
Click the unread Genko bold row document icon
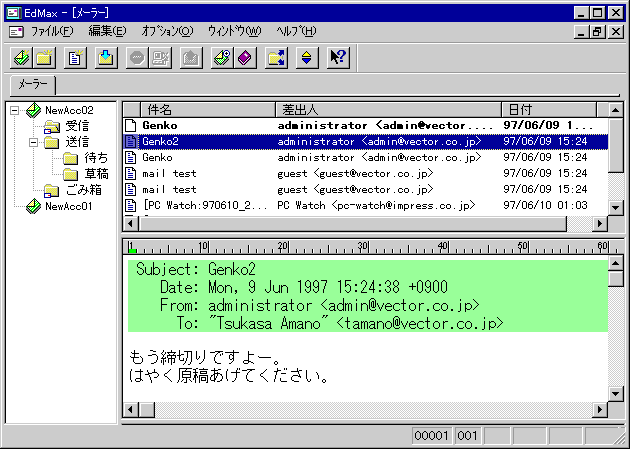point(131,125)
